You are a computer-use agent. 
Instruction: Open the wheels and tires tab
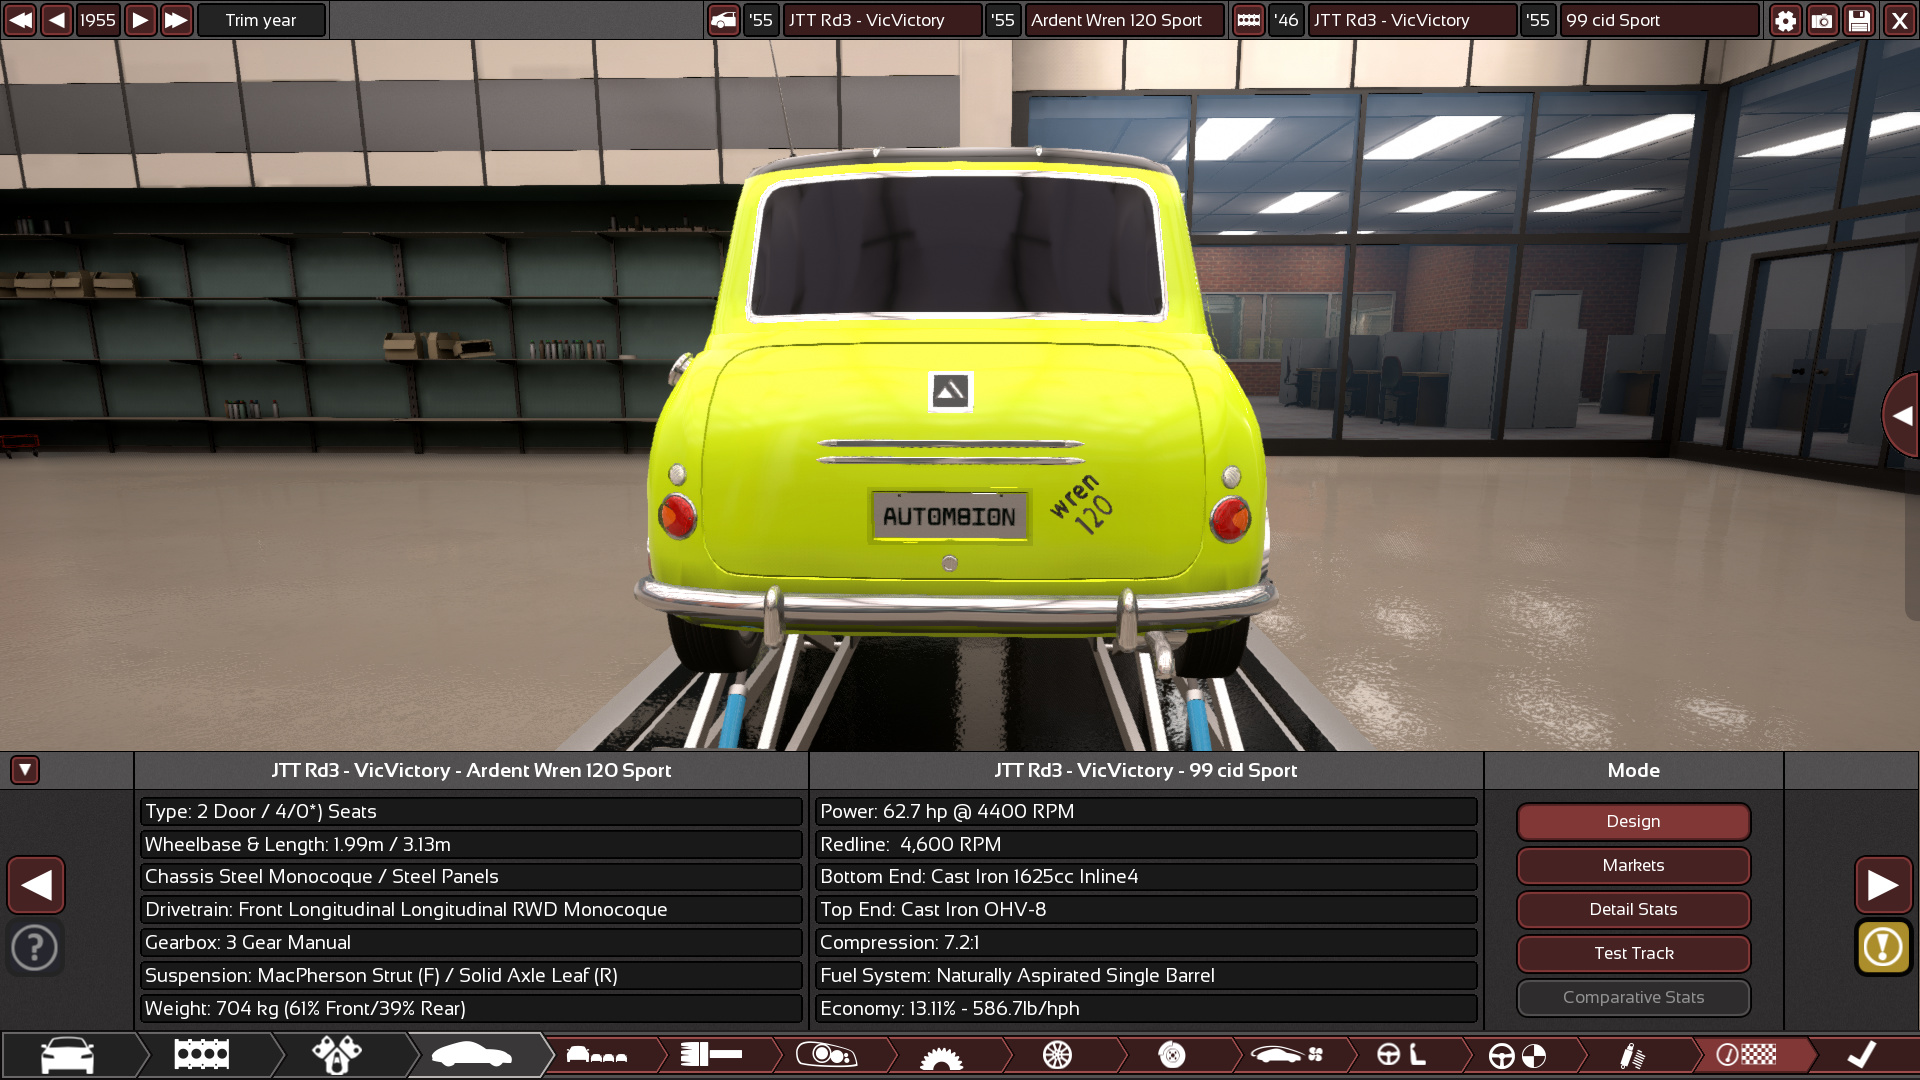tap(1057, 1055)
